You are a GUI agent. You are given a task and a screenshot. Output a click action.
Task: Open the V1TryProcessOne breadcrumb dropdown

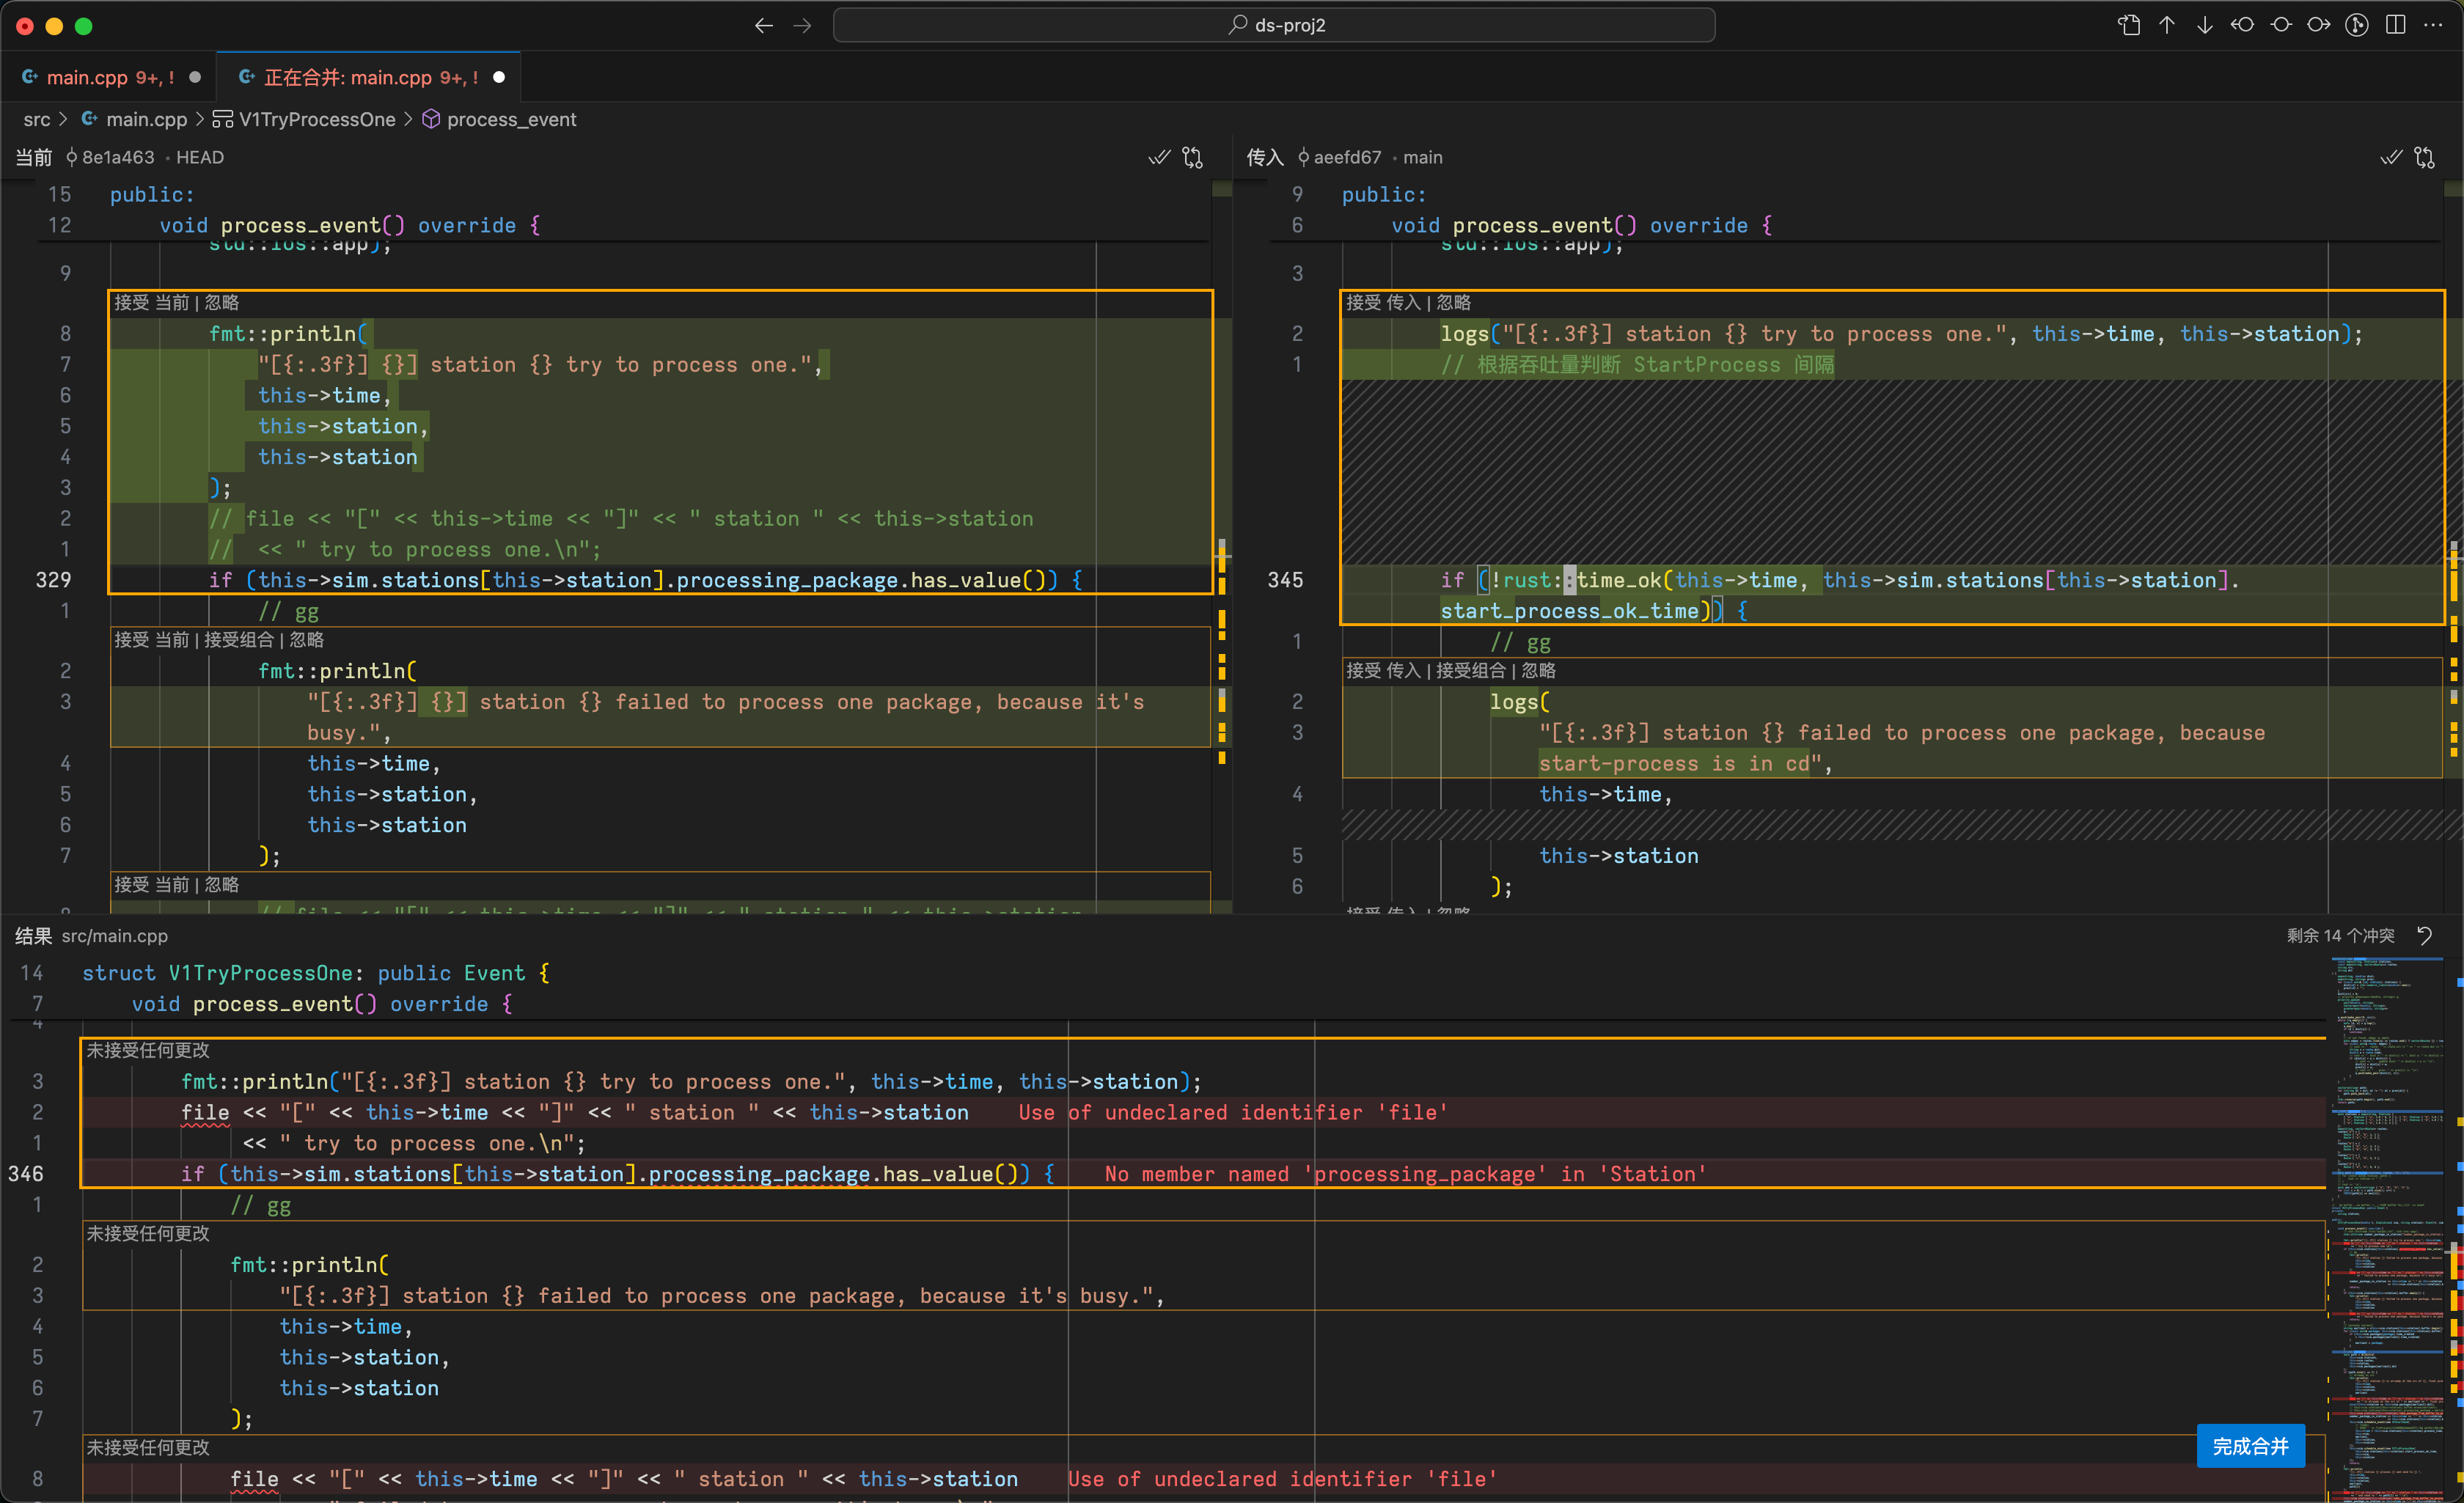(x=317, y=119)
